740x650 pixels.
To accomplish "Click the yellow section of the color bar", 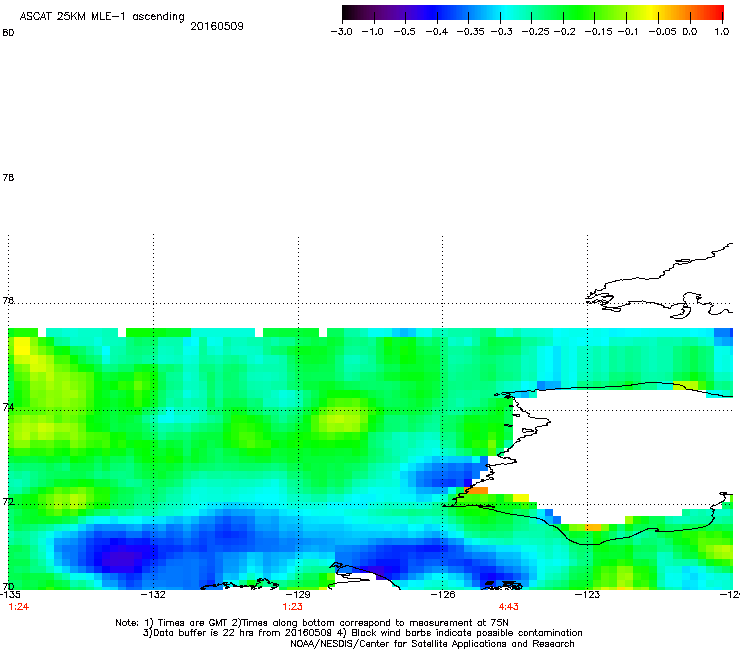I will [650, 12].
